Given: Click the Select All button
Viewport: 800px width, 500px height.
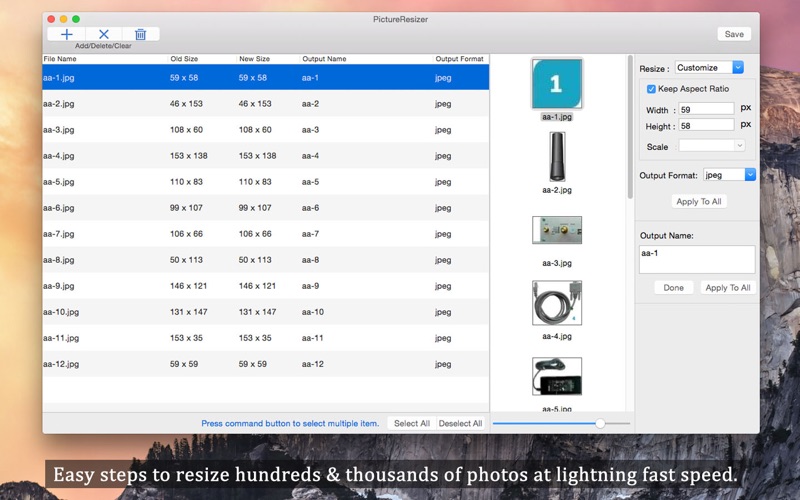Looking at the screenshot, I should [412, 423].
